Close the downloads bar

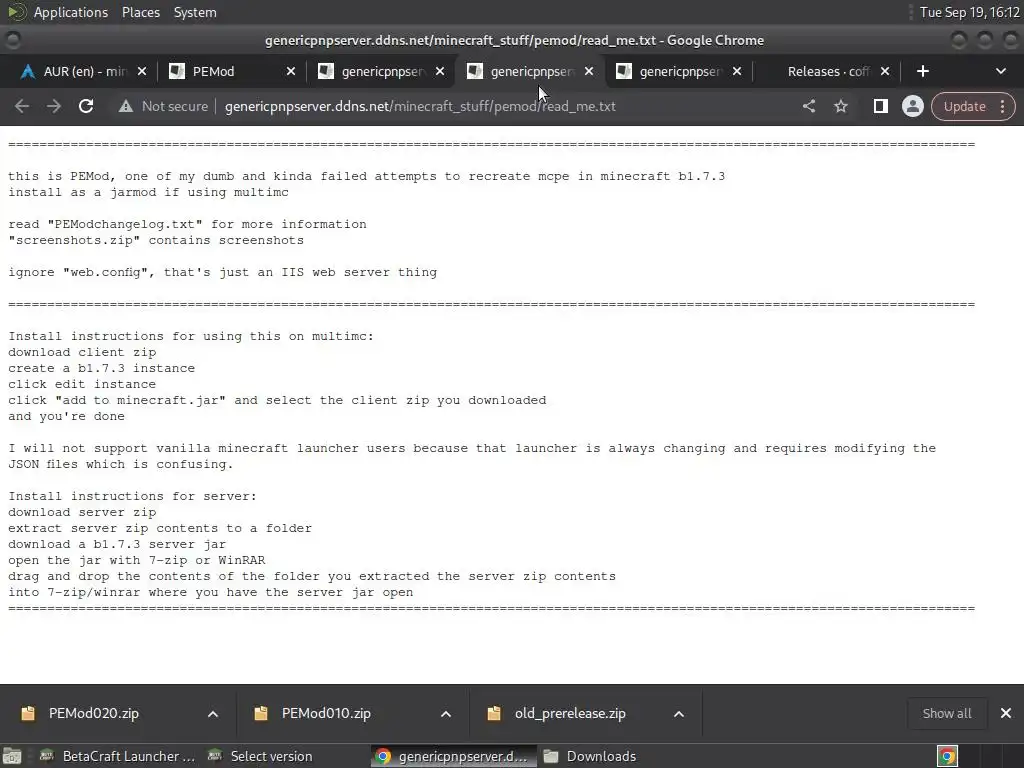tap(1006, 713)
